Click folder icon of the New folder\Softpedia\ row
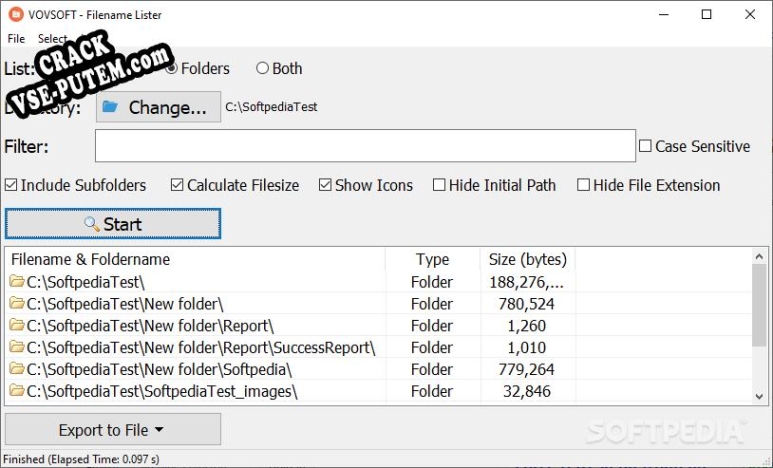 pyautogui.click(x=17, y=368)
